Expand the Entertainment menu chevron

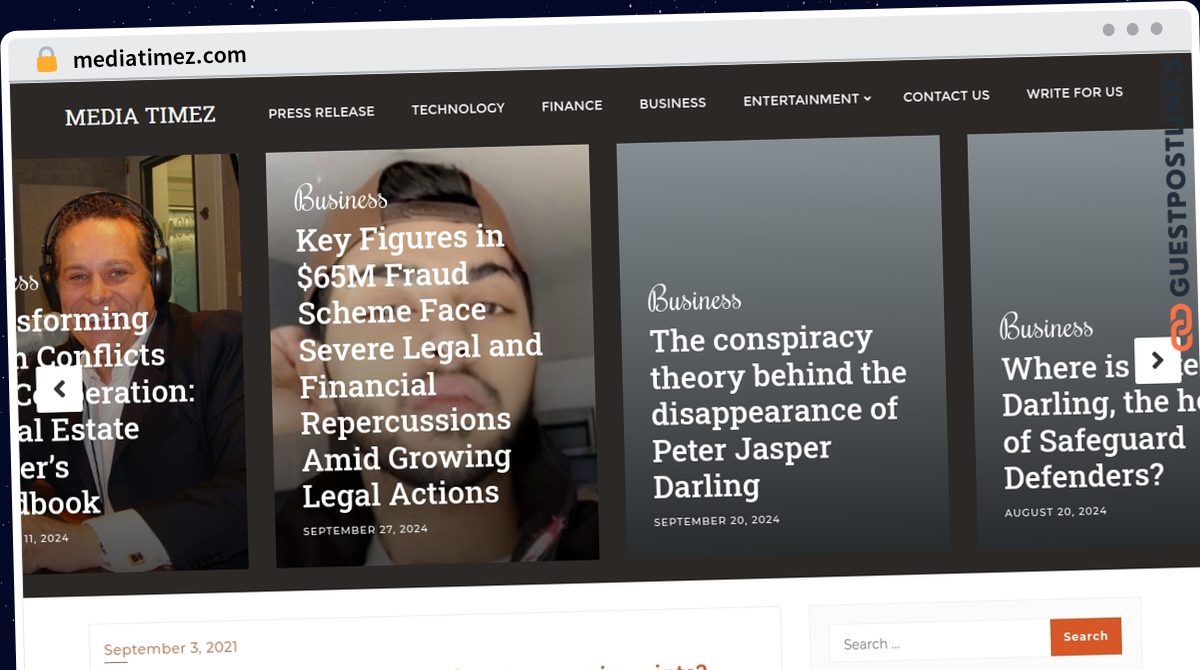[867, 98]
